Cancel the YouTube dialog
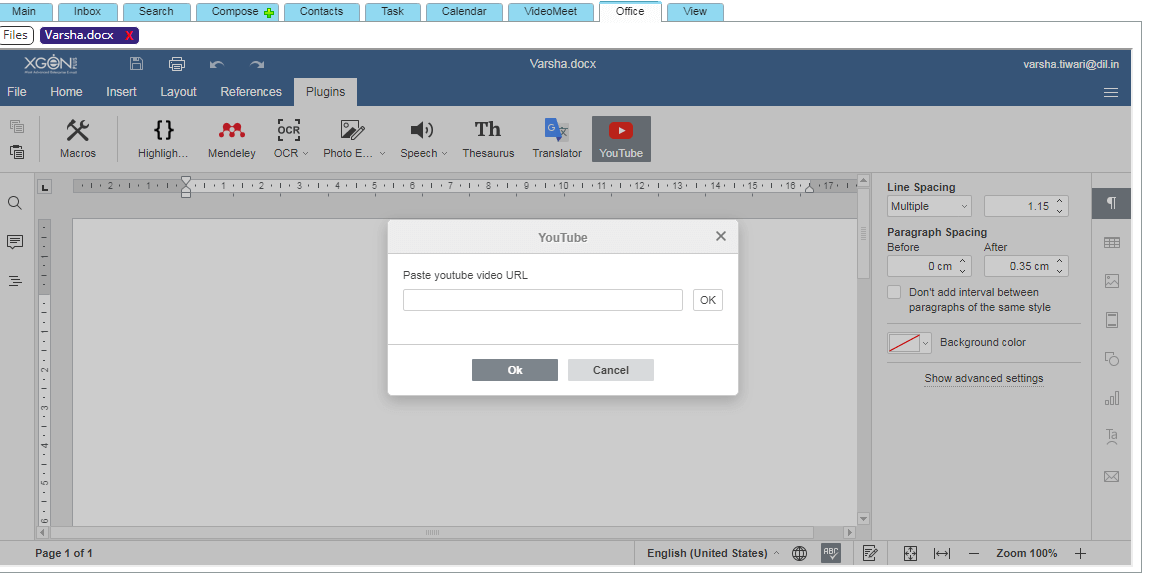 pyautogui.click(x=611, y=370)
